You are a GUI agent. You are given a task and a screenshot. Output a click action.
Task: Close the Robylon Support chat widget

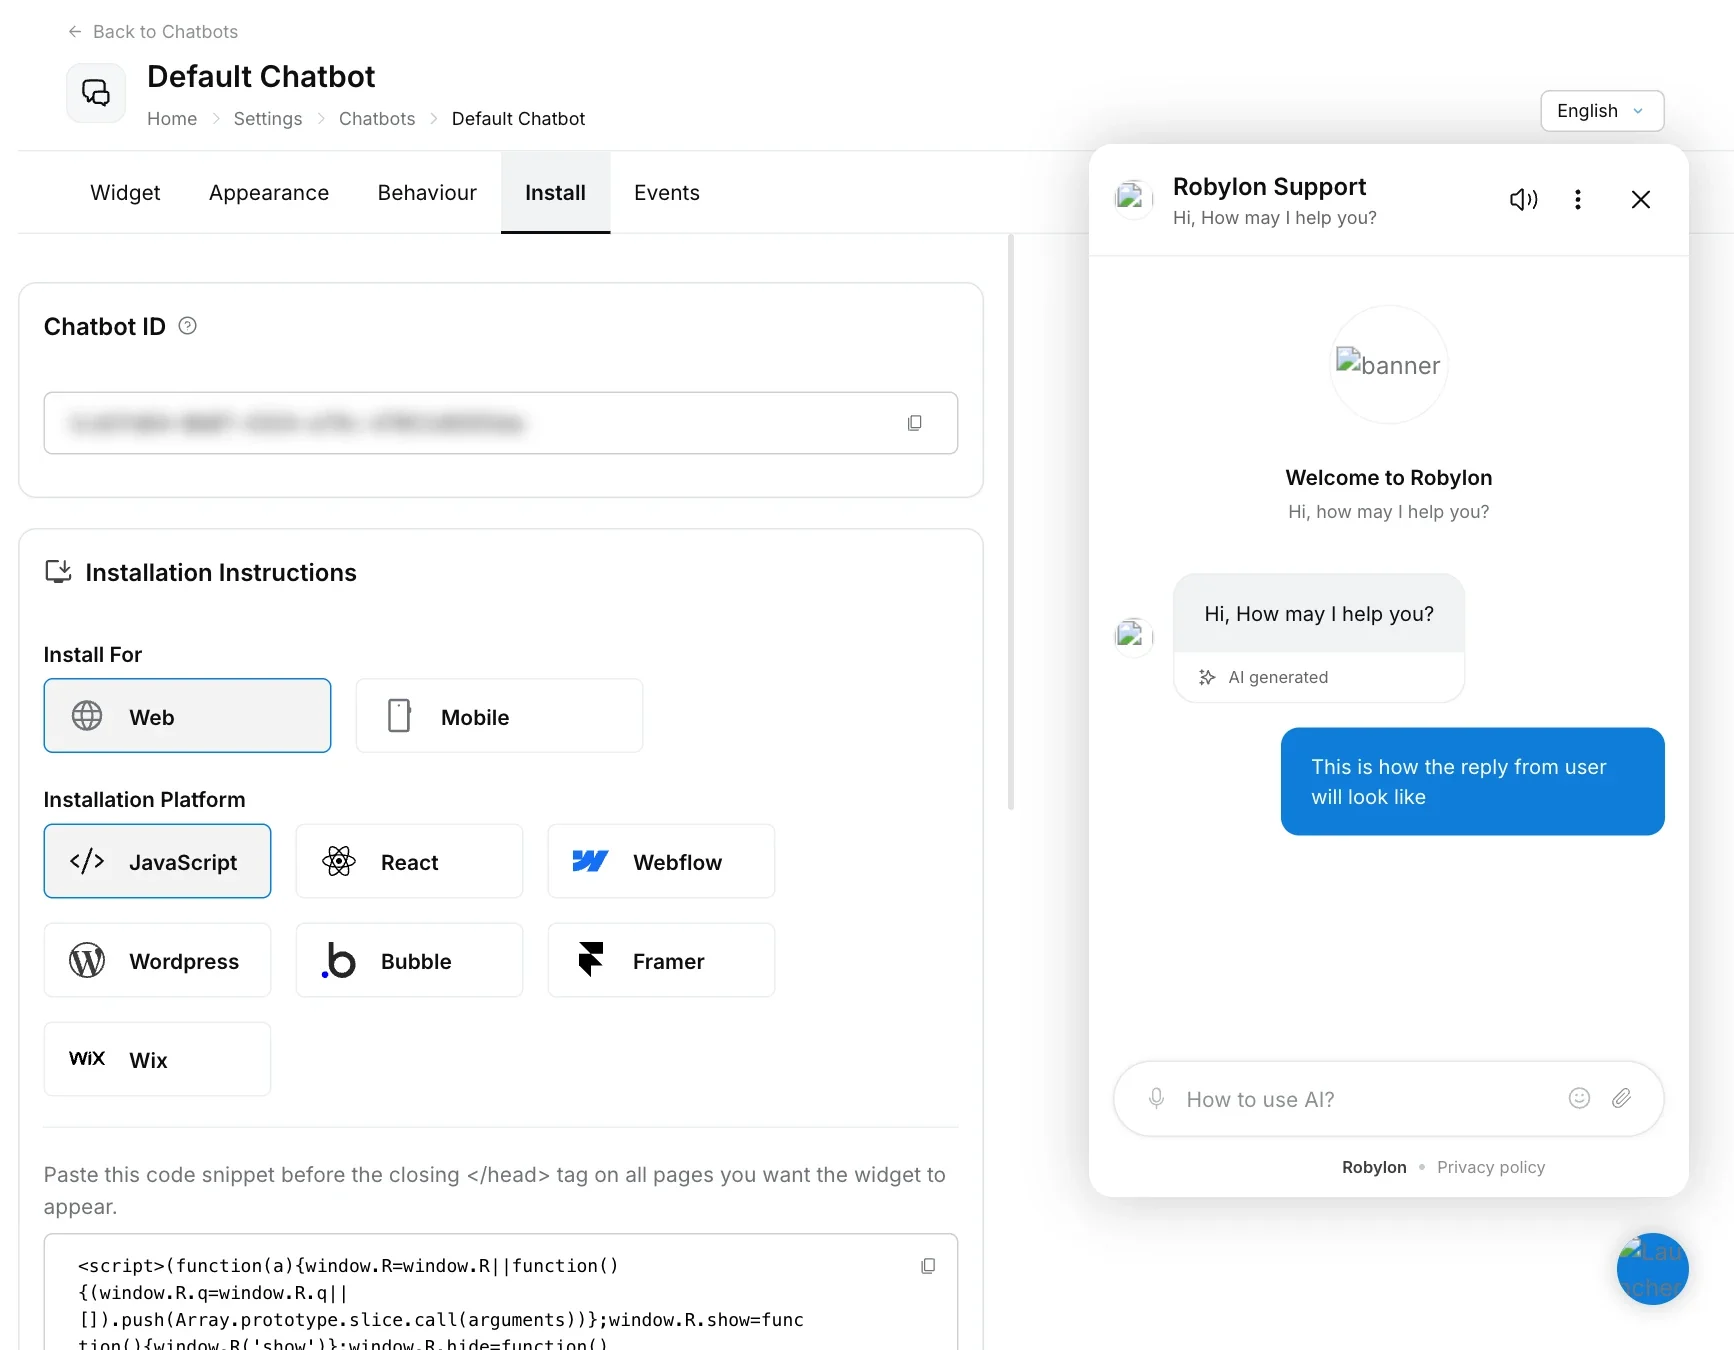point(1641,200)
